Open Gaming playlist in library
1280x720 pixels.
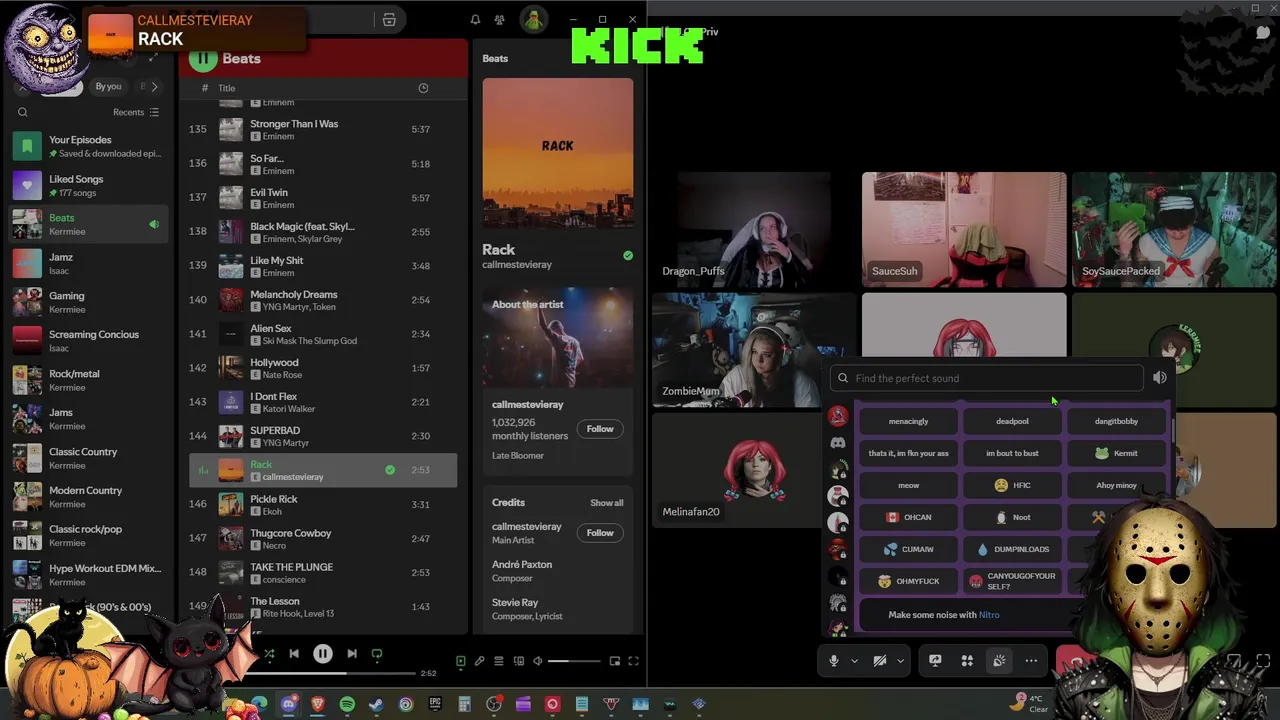[x=88, y=302]
